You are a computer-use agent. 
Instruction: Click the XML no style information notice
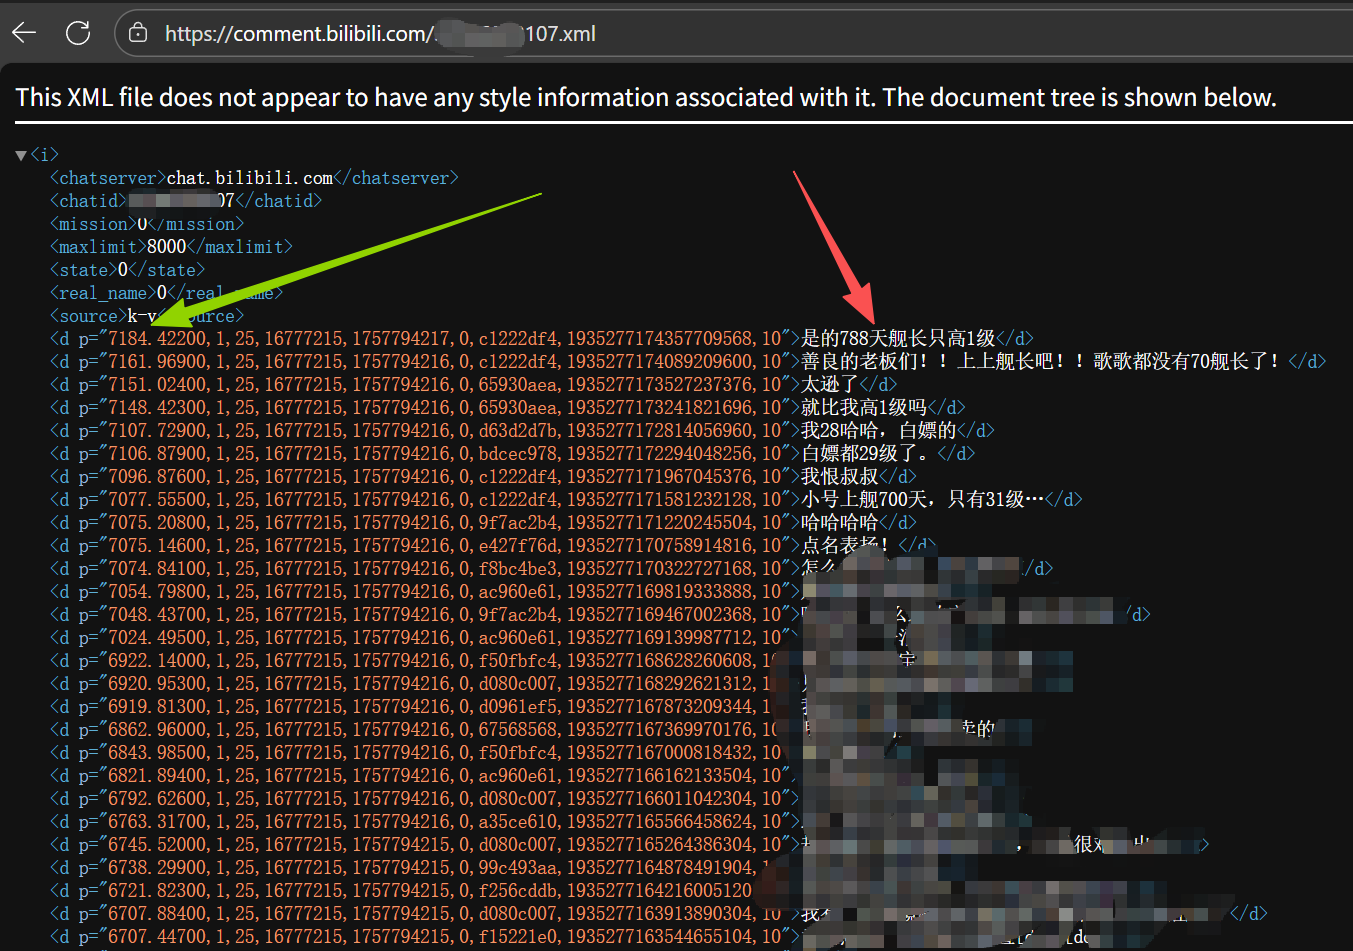646,98
